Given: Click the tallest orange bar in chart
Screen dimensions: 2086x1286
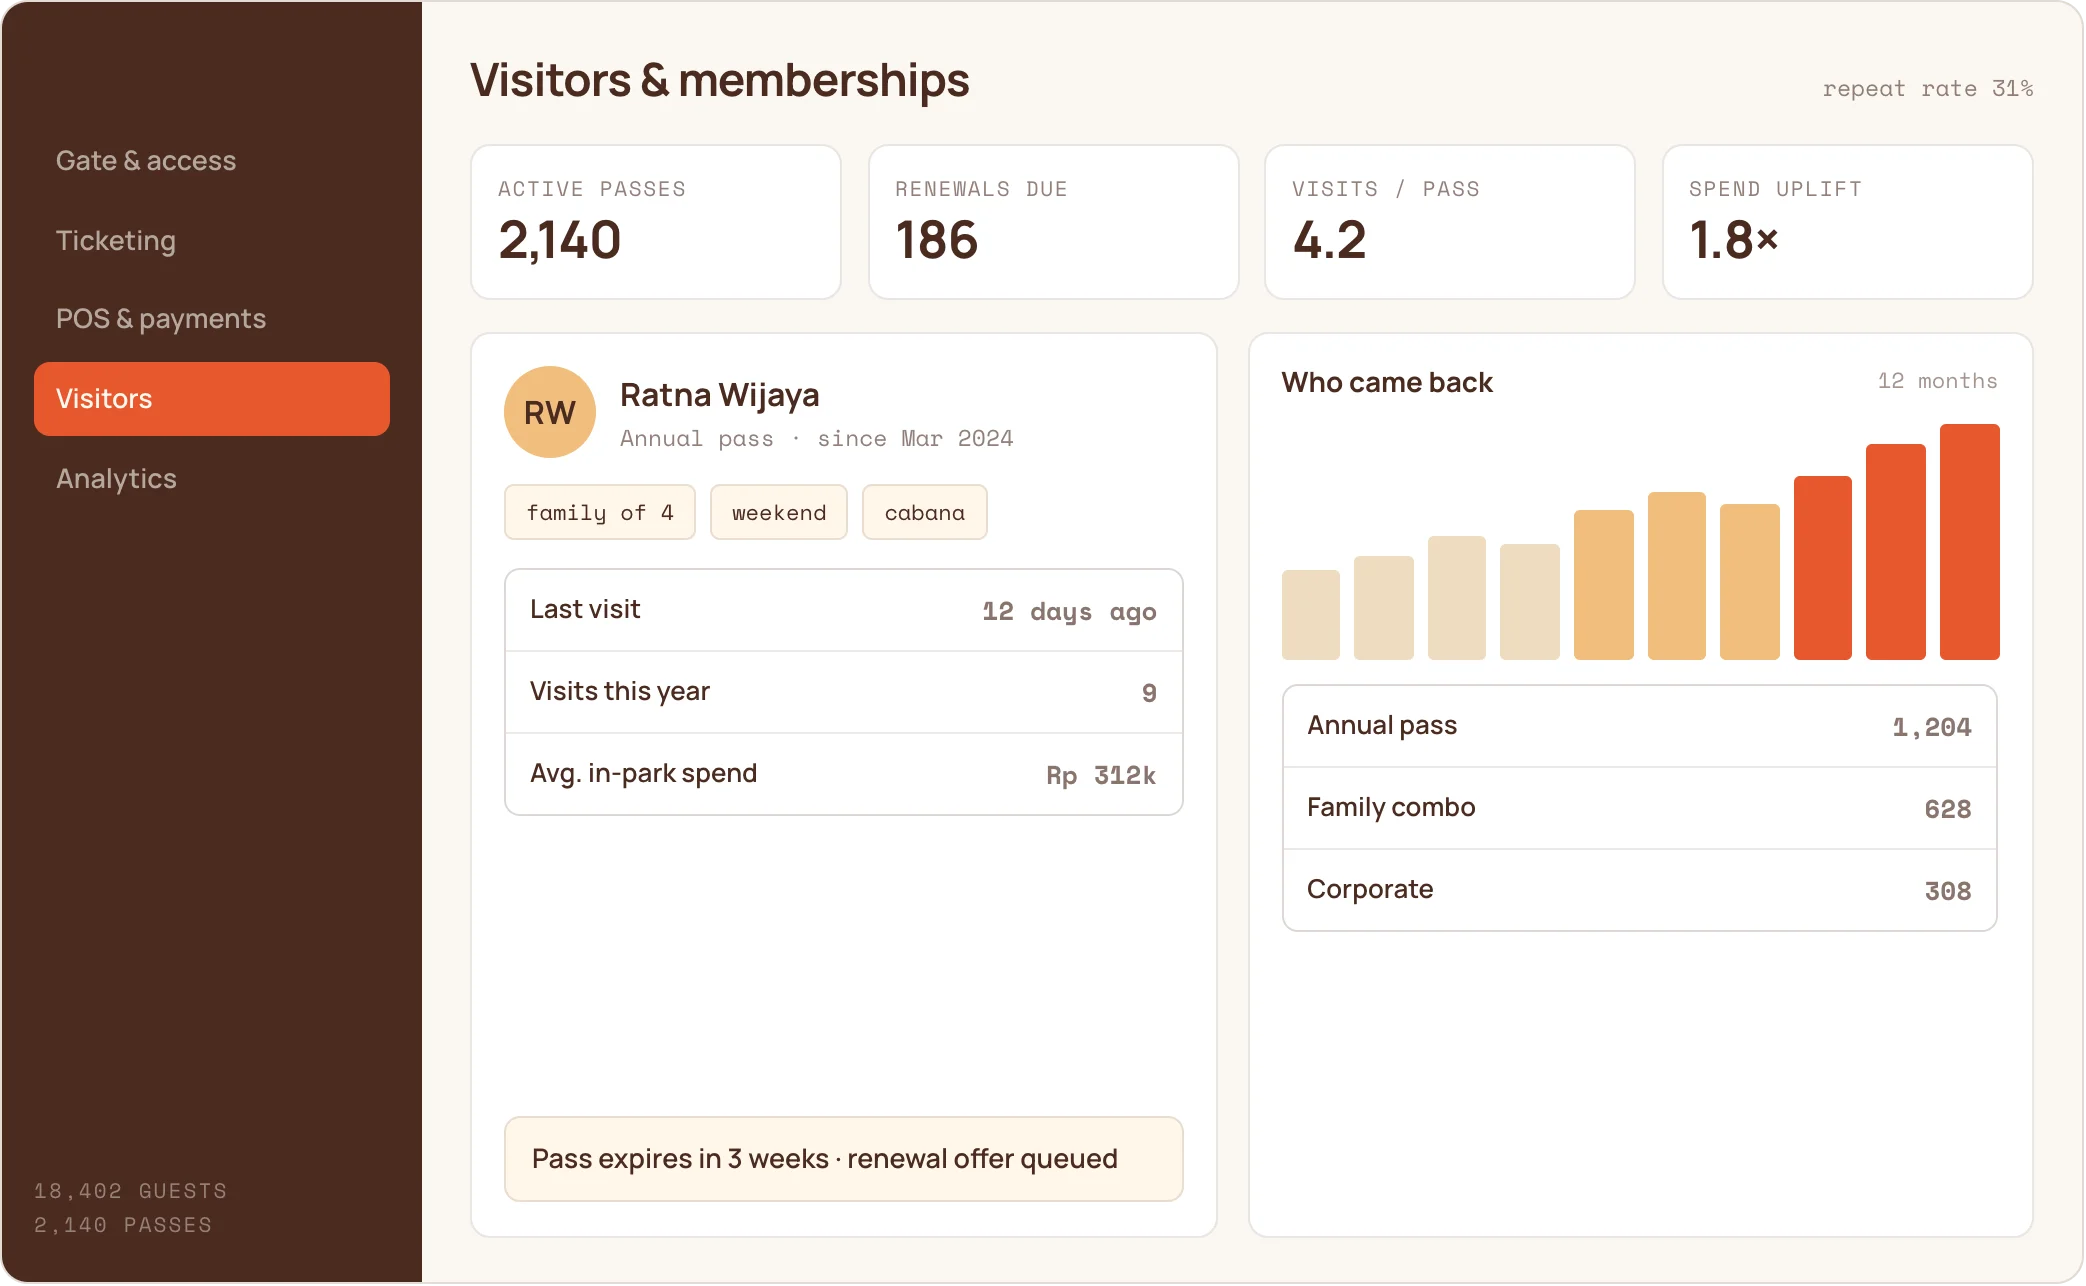Looking at the screenshot, I should click(x=1970, y=542).
